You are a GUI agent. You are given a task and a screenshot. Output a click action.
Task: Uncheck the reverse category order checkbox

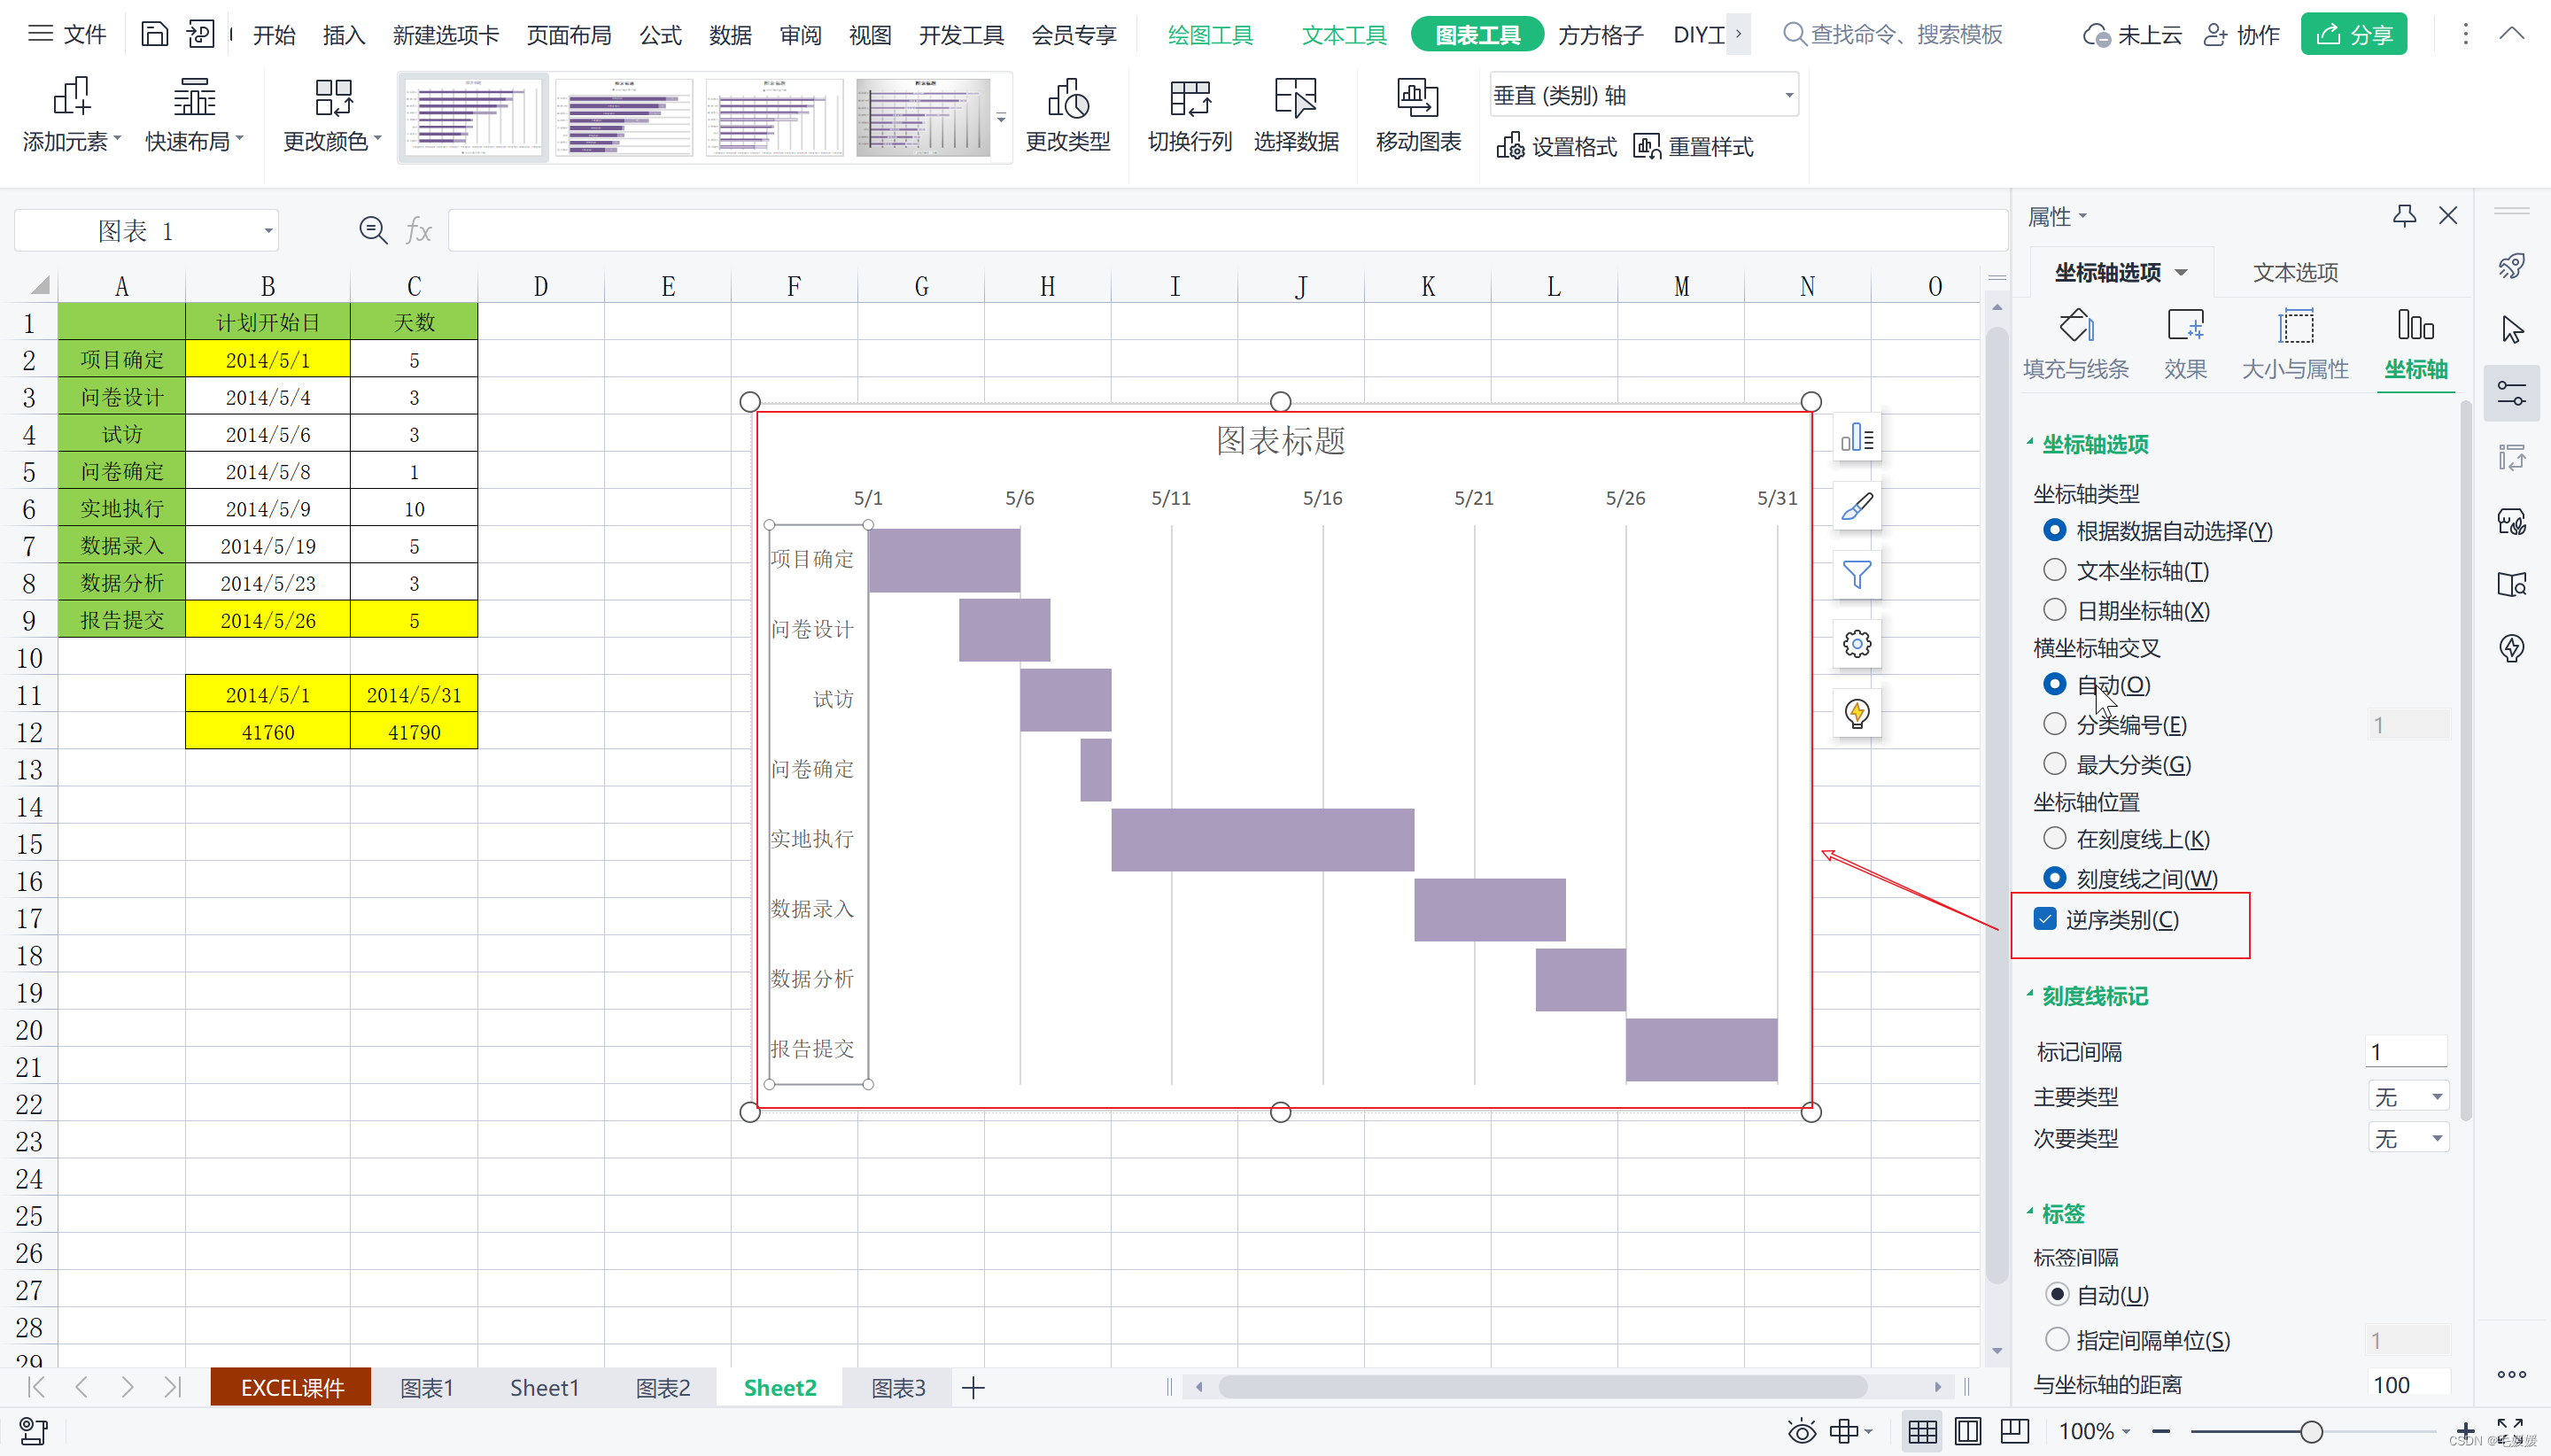point(2045,919)
